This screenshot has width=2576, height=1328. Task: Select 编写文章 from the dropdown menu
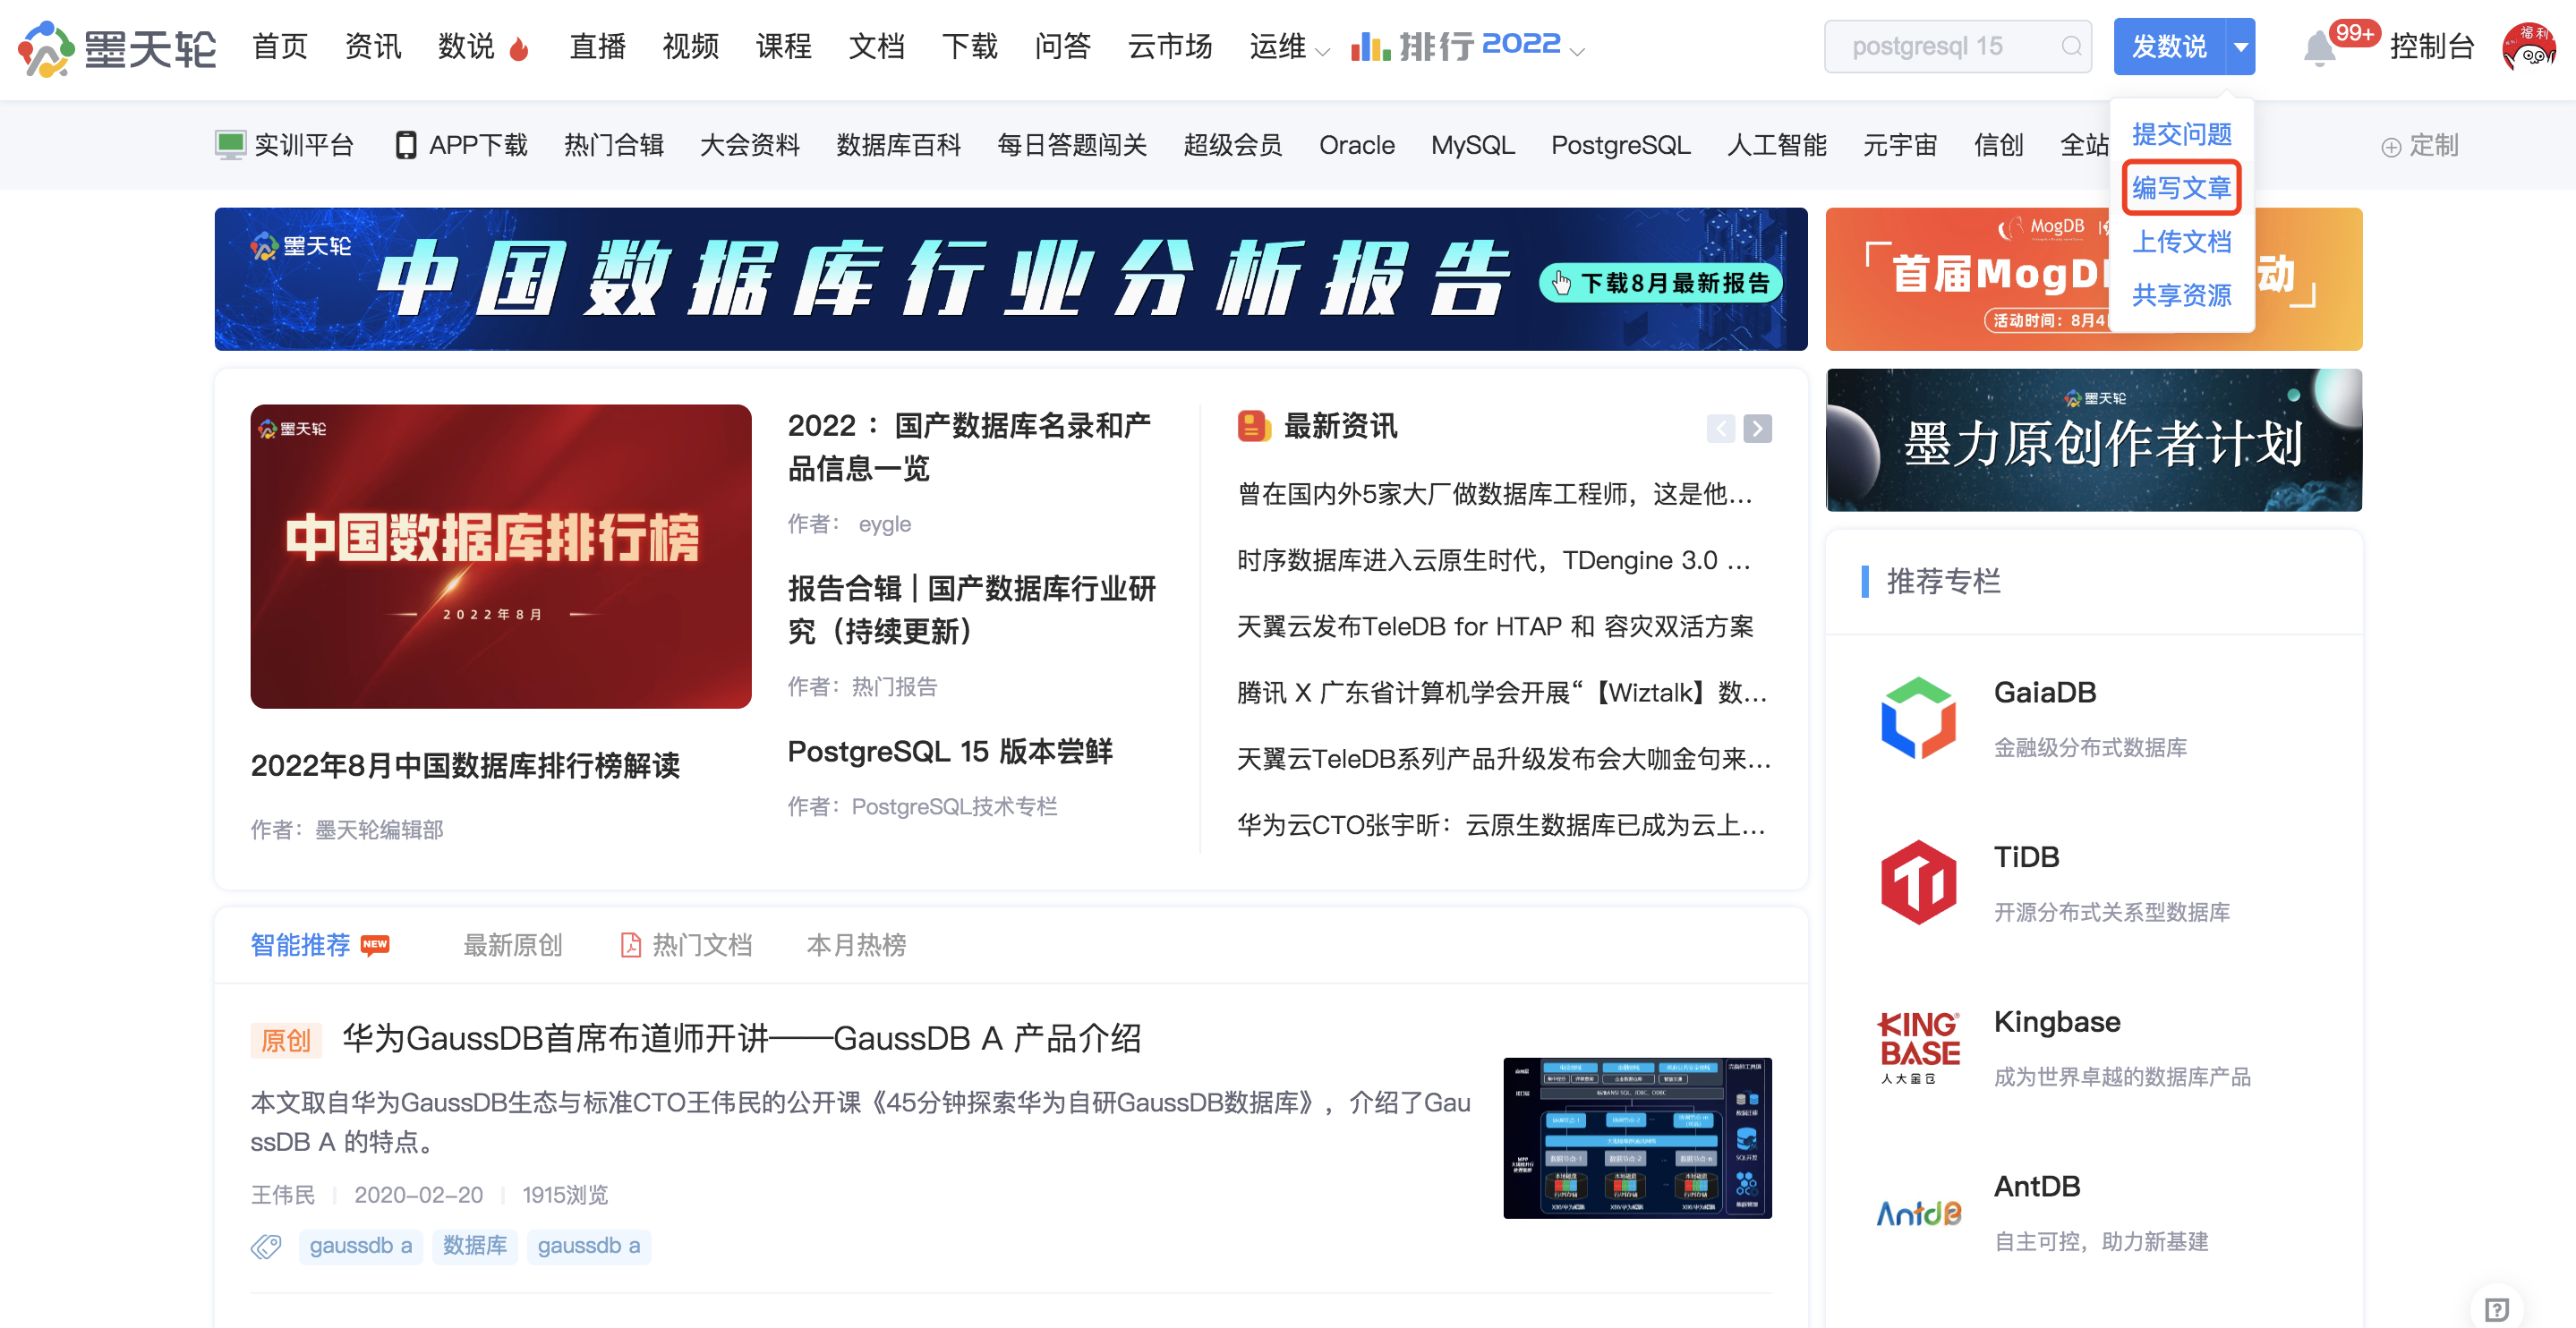(x=2181, y=187)
